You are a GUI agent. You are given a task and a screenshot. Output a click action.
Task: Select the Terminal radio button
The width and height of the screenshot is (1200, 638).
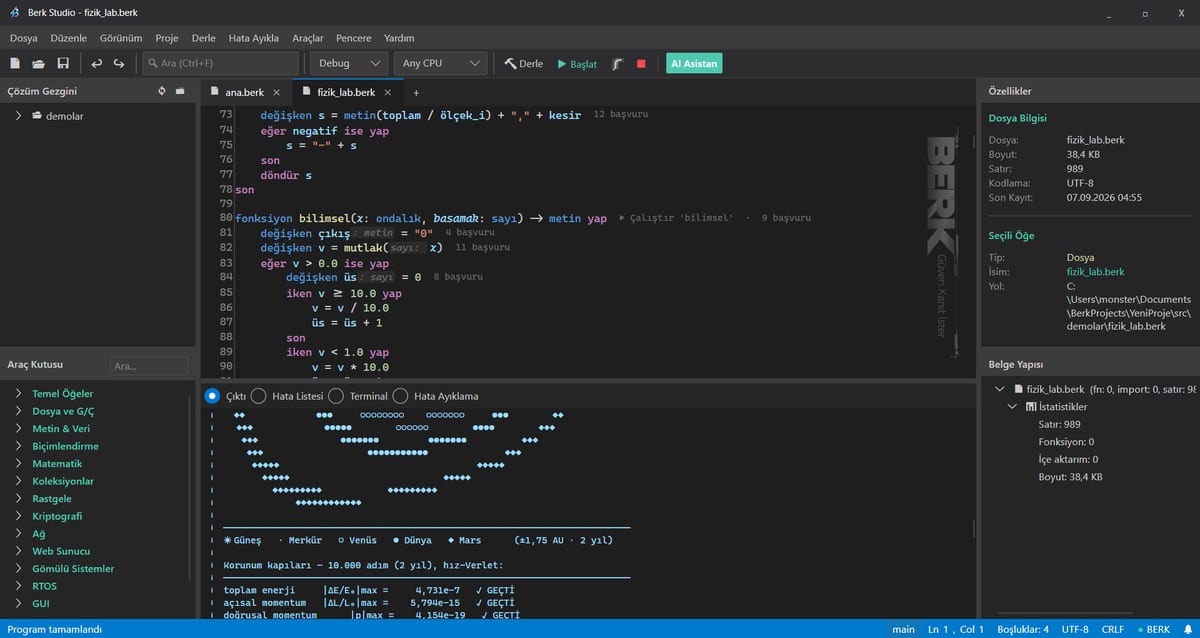pyautogui.click(x=336, y=396)
